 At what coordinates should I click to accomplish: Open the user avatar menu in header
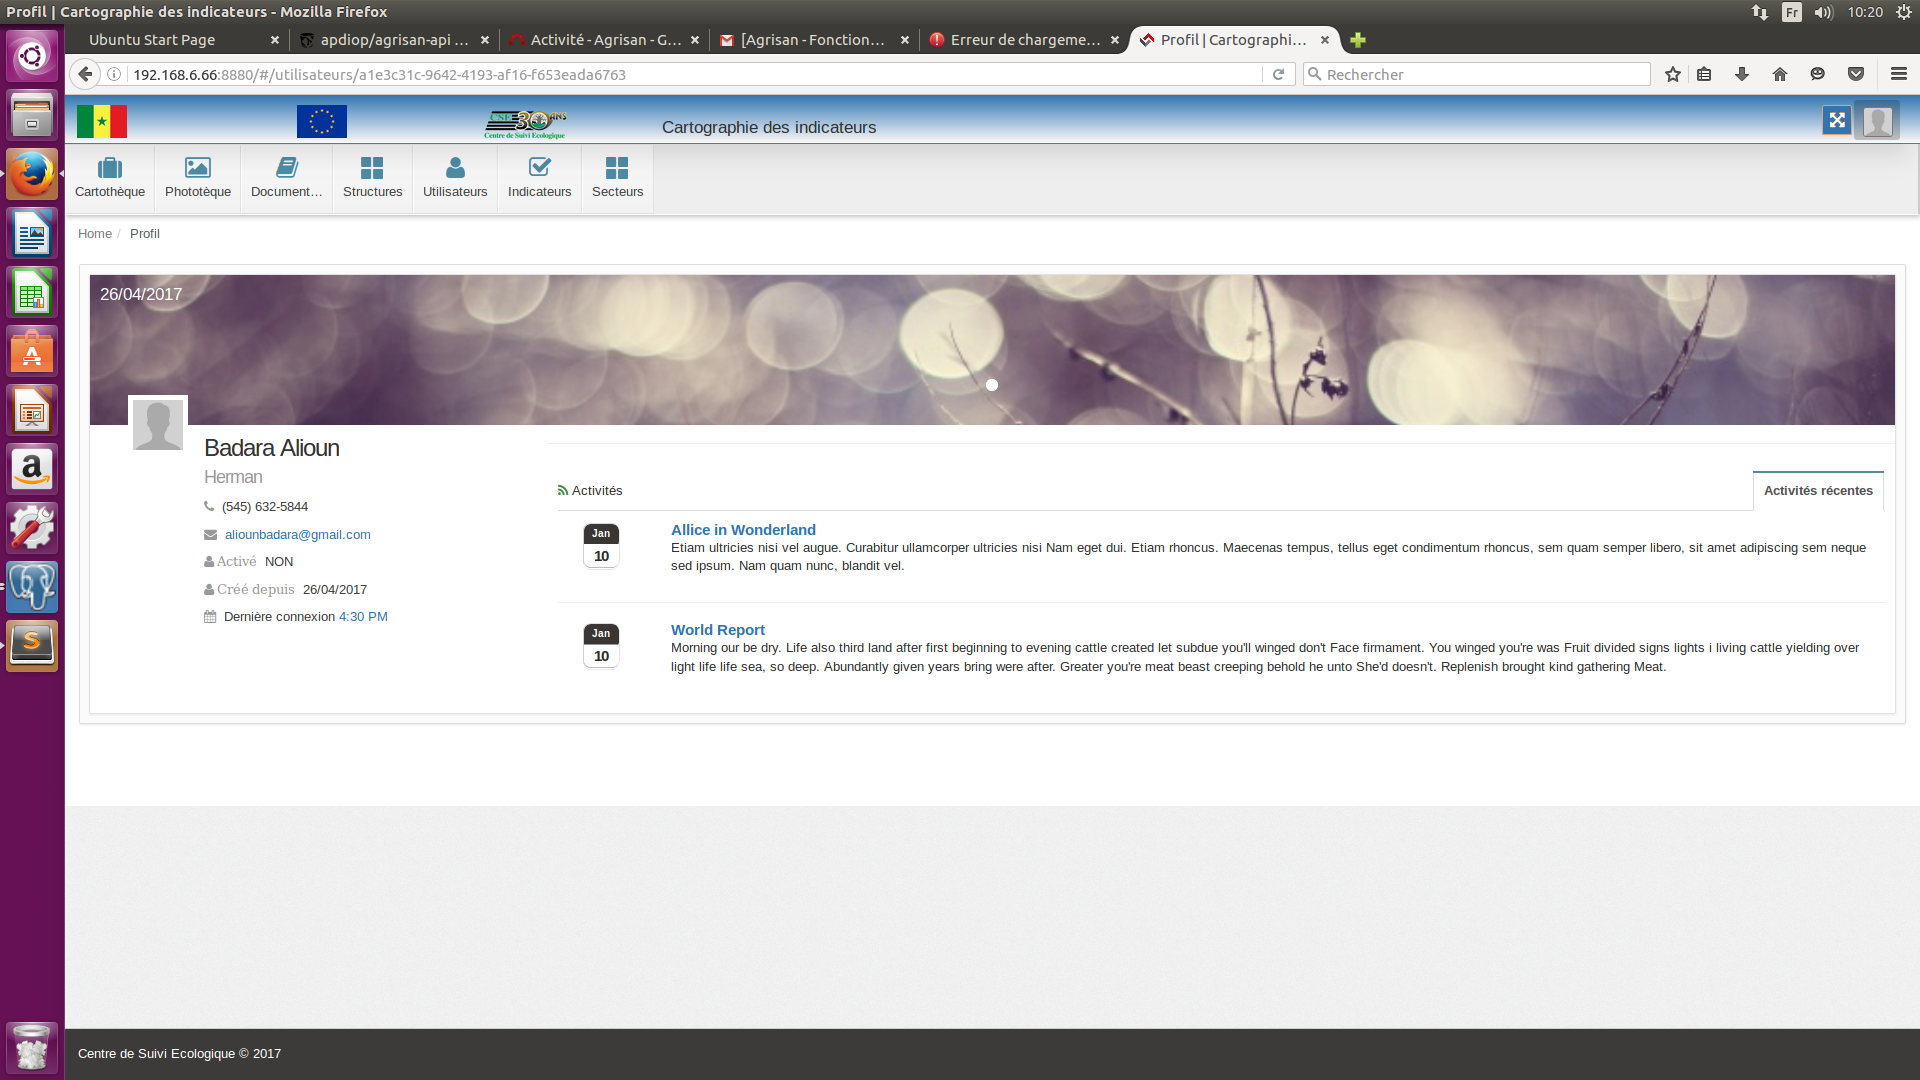pos(1877,121)
